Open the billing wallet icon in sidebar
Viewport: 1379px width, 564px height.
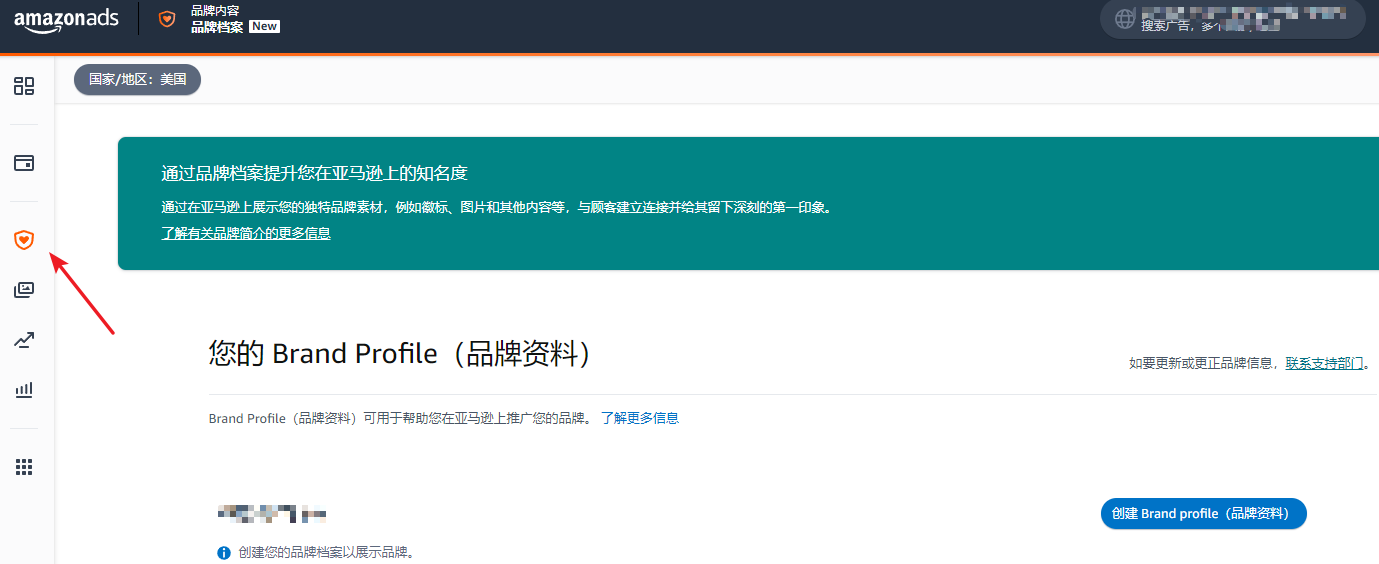pos(24,163)
